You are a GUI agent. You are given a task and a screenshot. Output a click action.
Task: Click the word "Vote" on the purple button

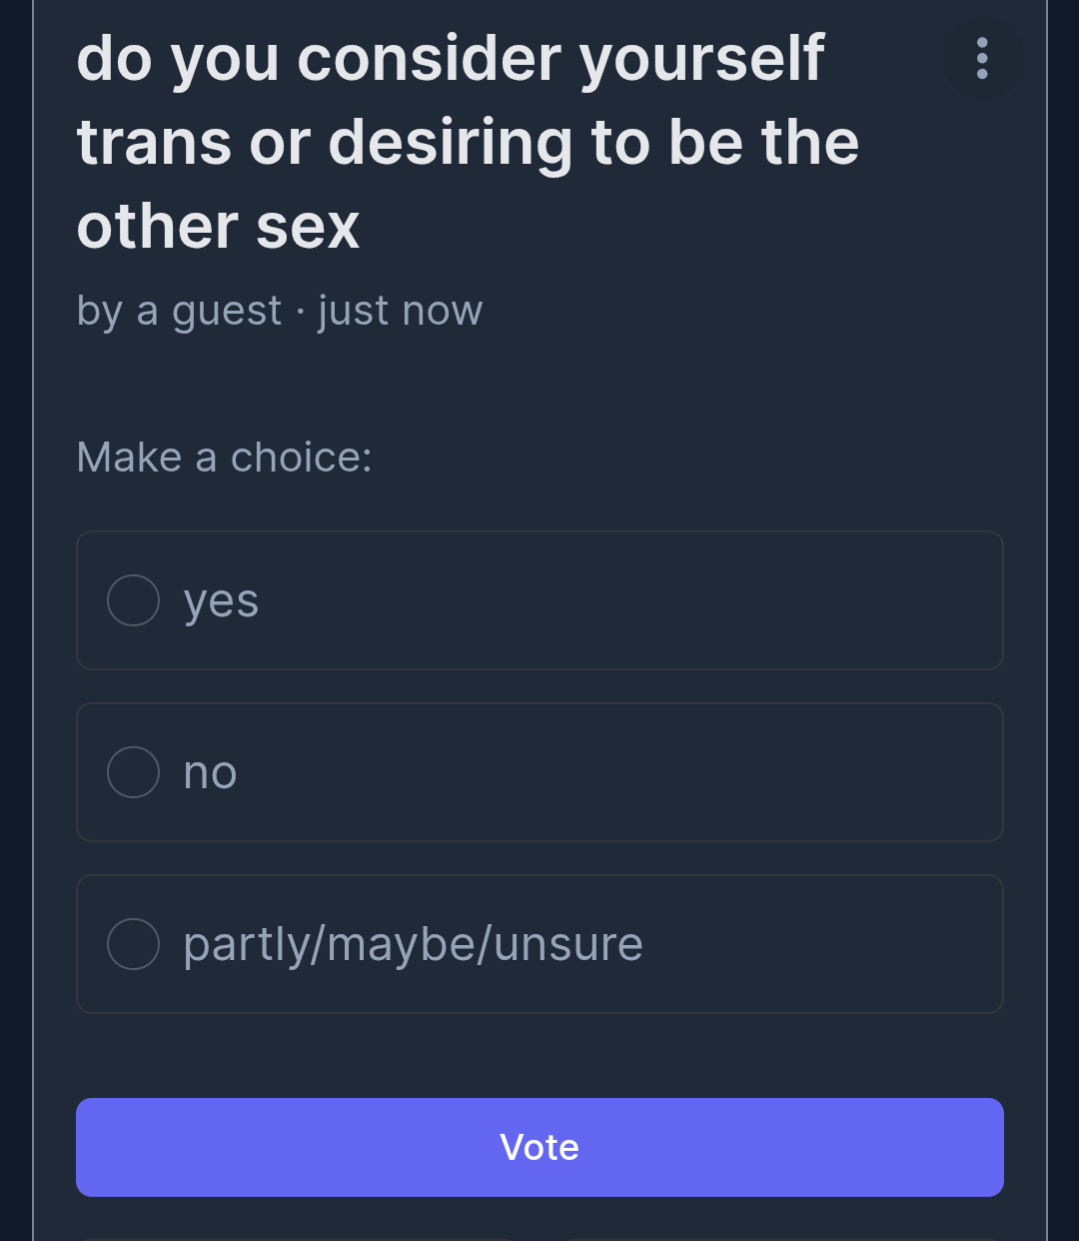point(540,1147)
